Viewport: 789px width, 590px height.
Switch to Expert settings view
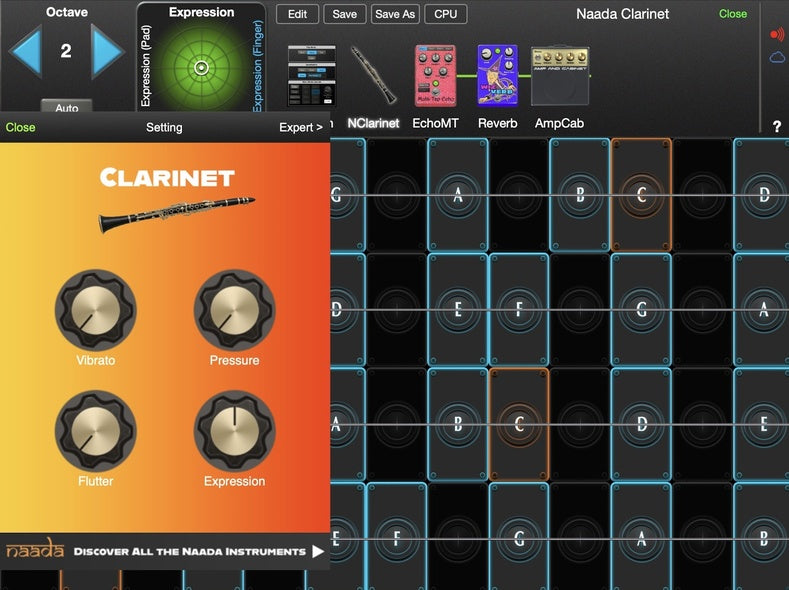pos(301,127)
